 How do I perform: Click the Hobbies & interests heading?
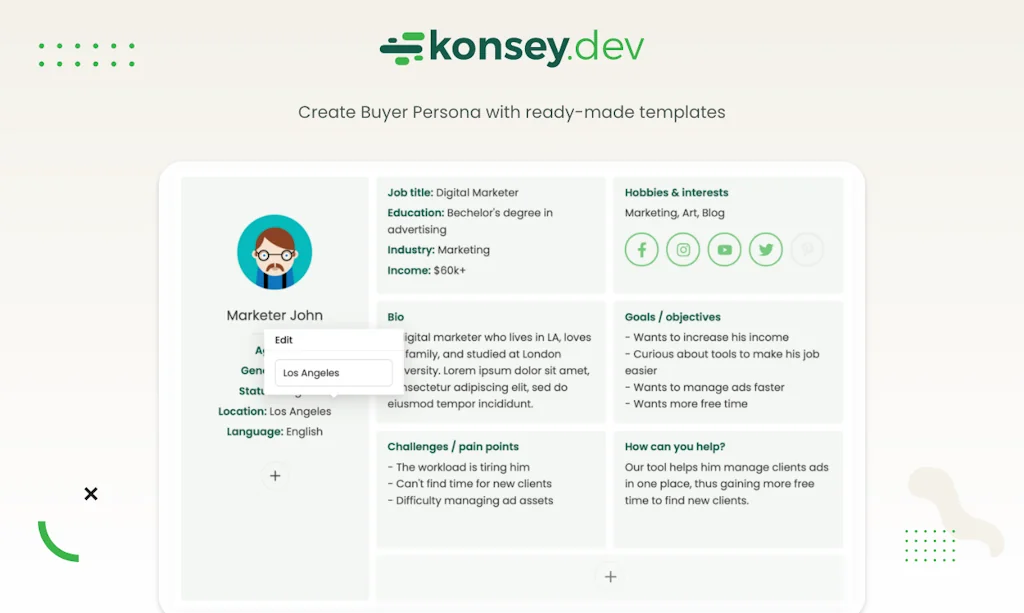coord(676,192)
